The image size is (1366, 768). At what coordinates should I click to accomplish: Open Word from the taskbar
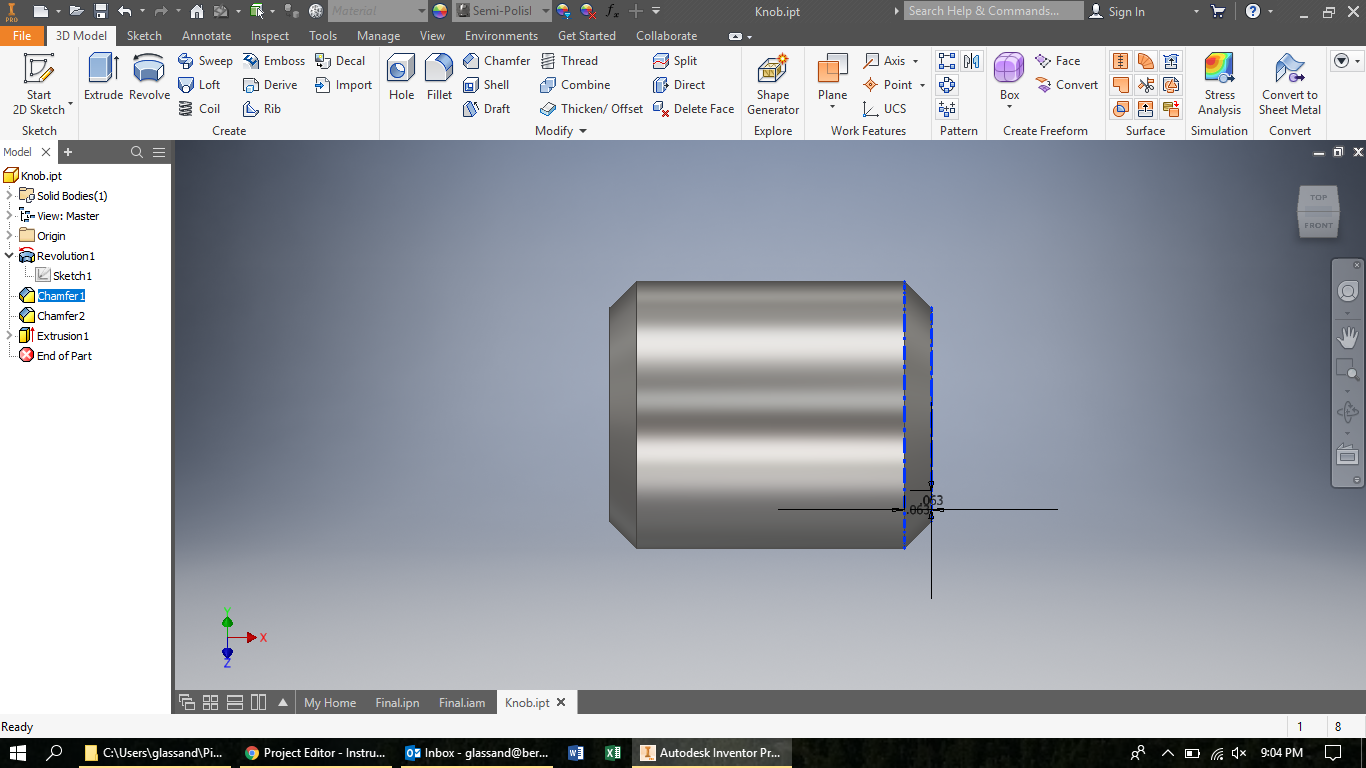pos(575,753)
